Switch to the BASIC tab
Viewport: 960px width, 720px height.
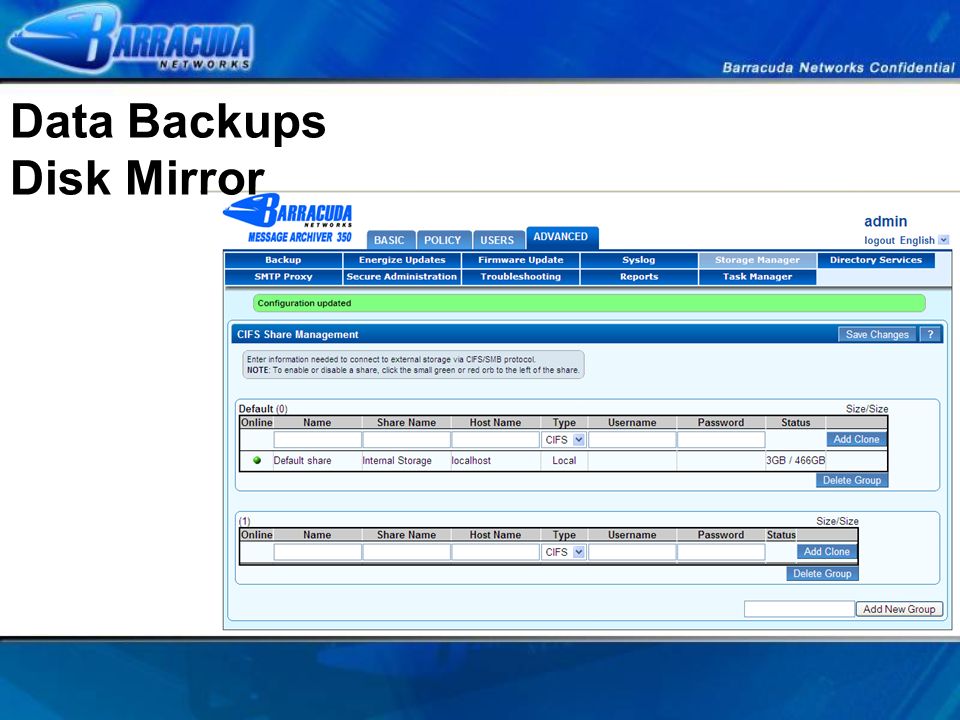coord(389,240)
